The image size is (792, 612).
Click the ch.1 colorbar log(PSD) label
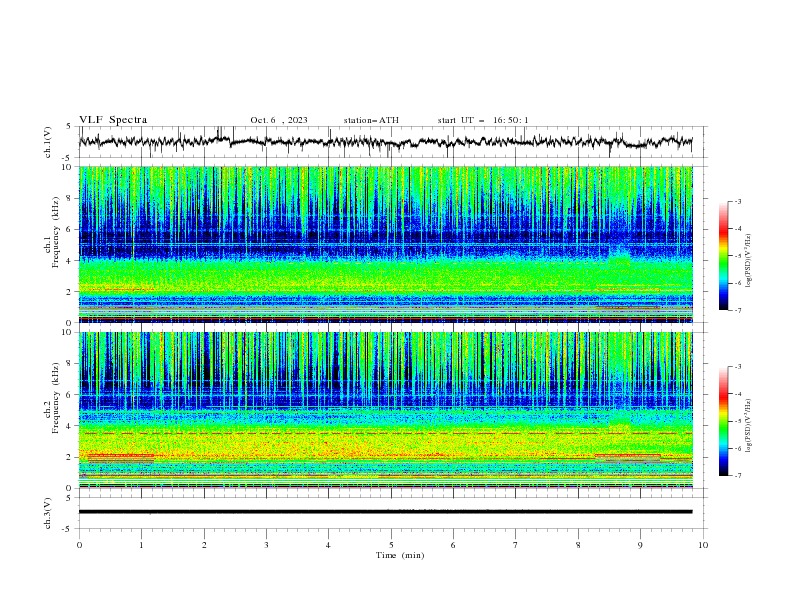coord(749,261)
